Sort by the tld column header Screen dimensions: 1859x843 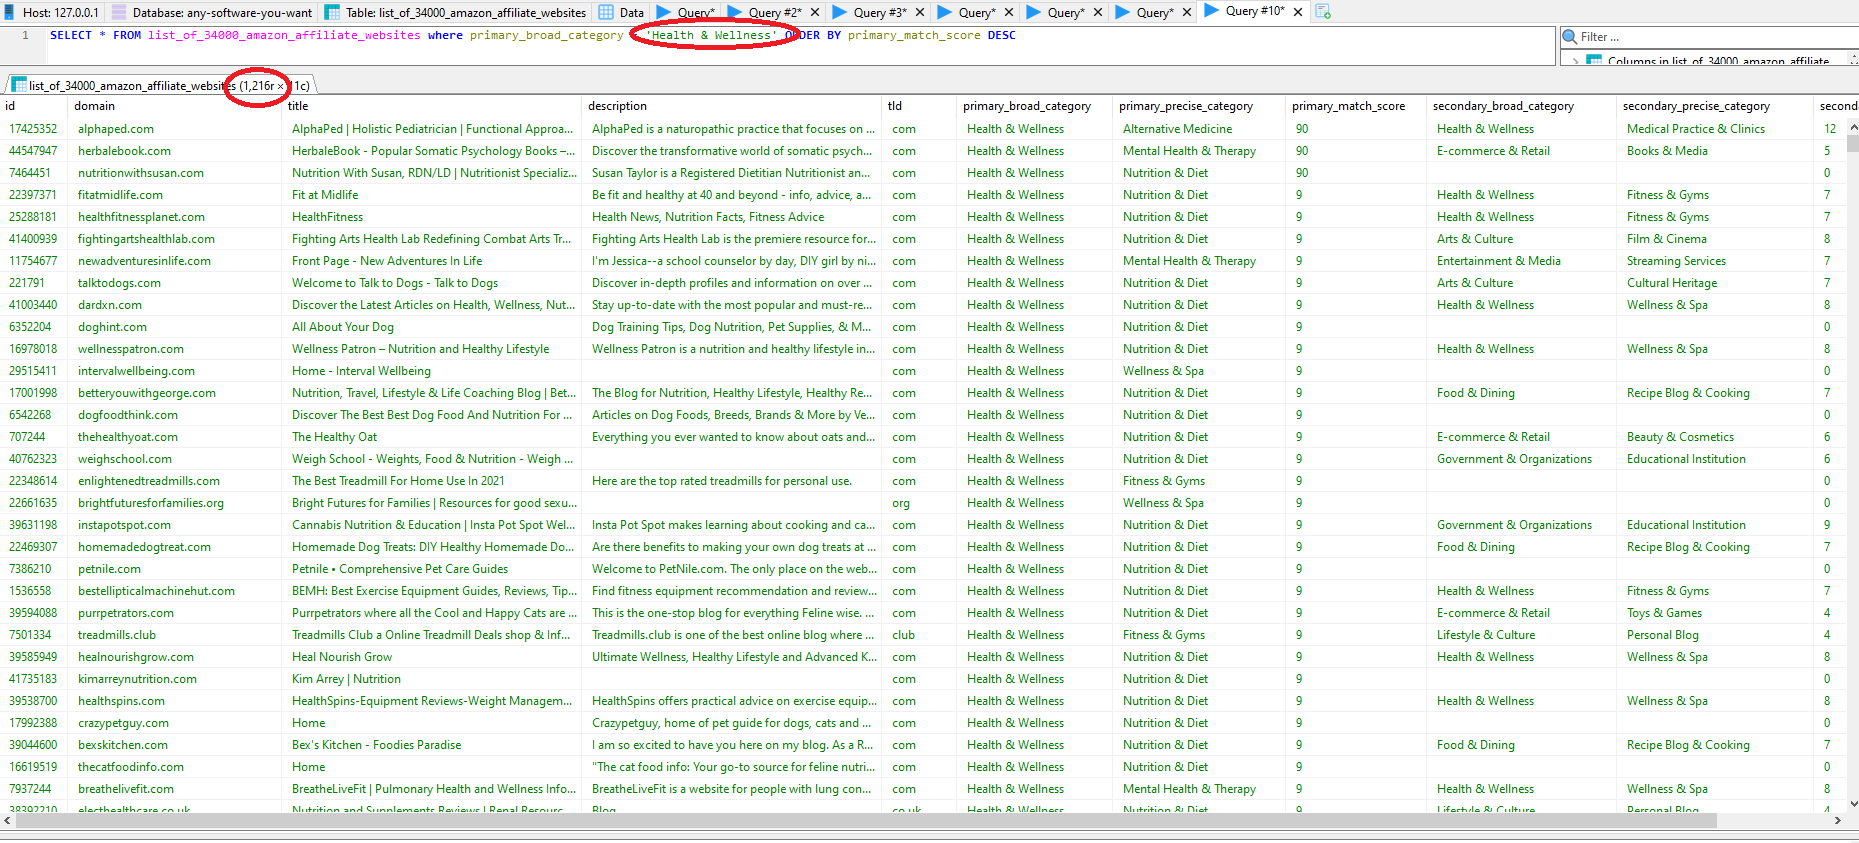pyautogui.click(x=919, y=106)
